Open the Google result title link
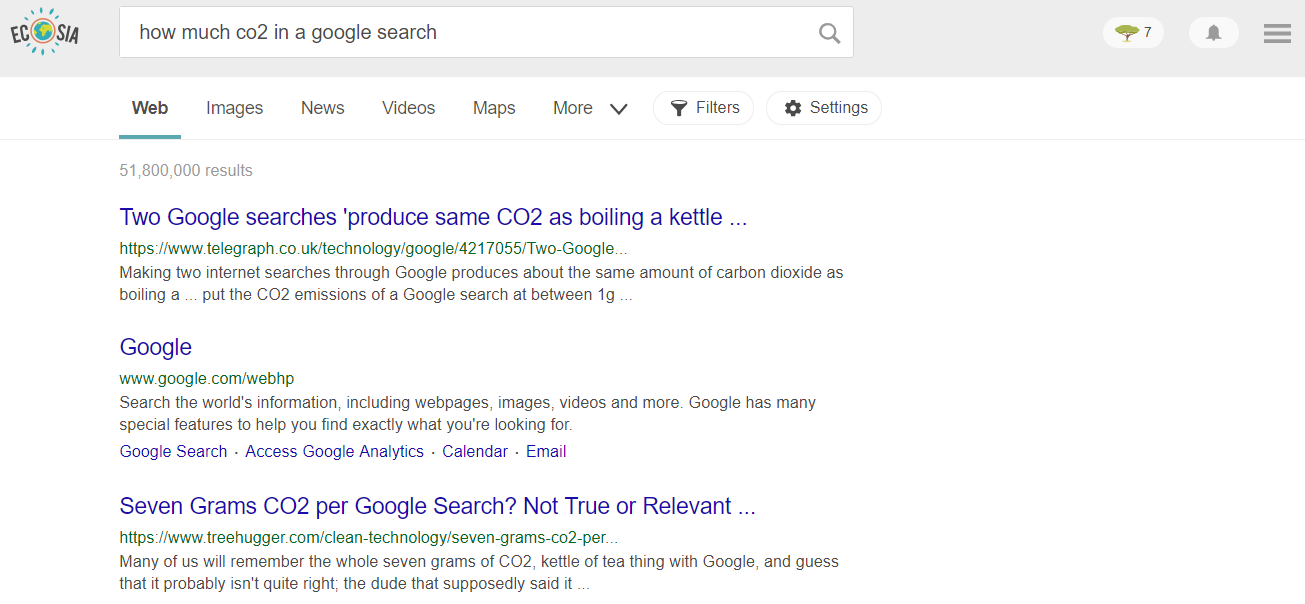Viewport: 1305px width, 604px height. tap(155, 347)
